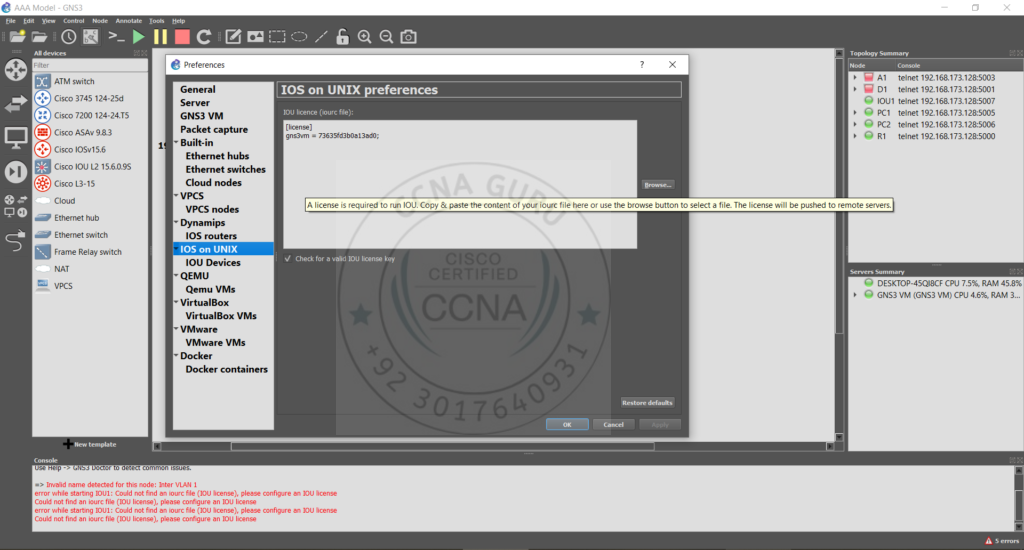Open the Control menu
The width and height of the screenshot is (1024, 550).
click(x=74, y=21)
